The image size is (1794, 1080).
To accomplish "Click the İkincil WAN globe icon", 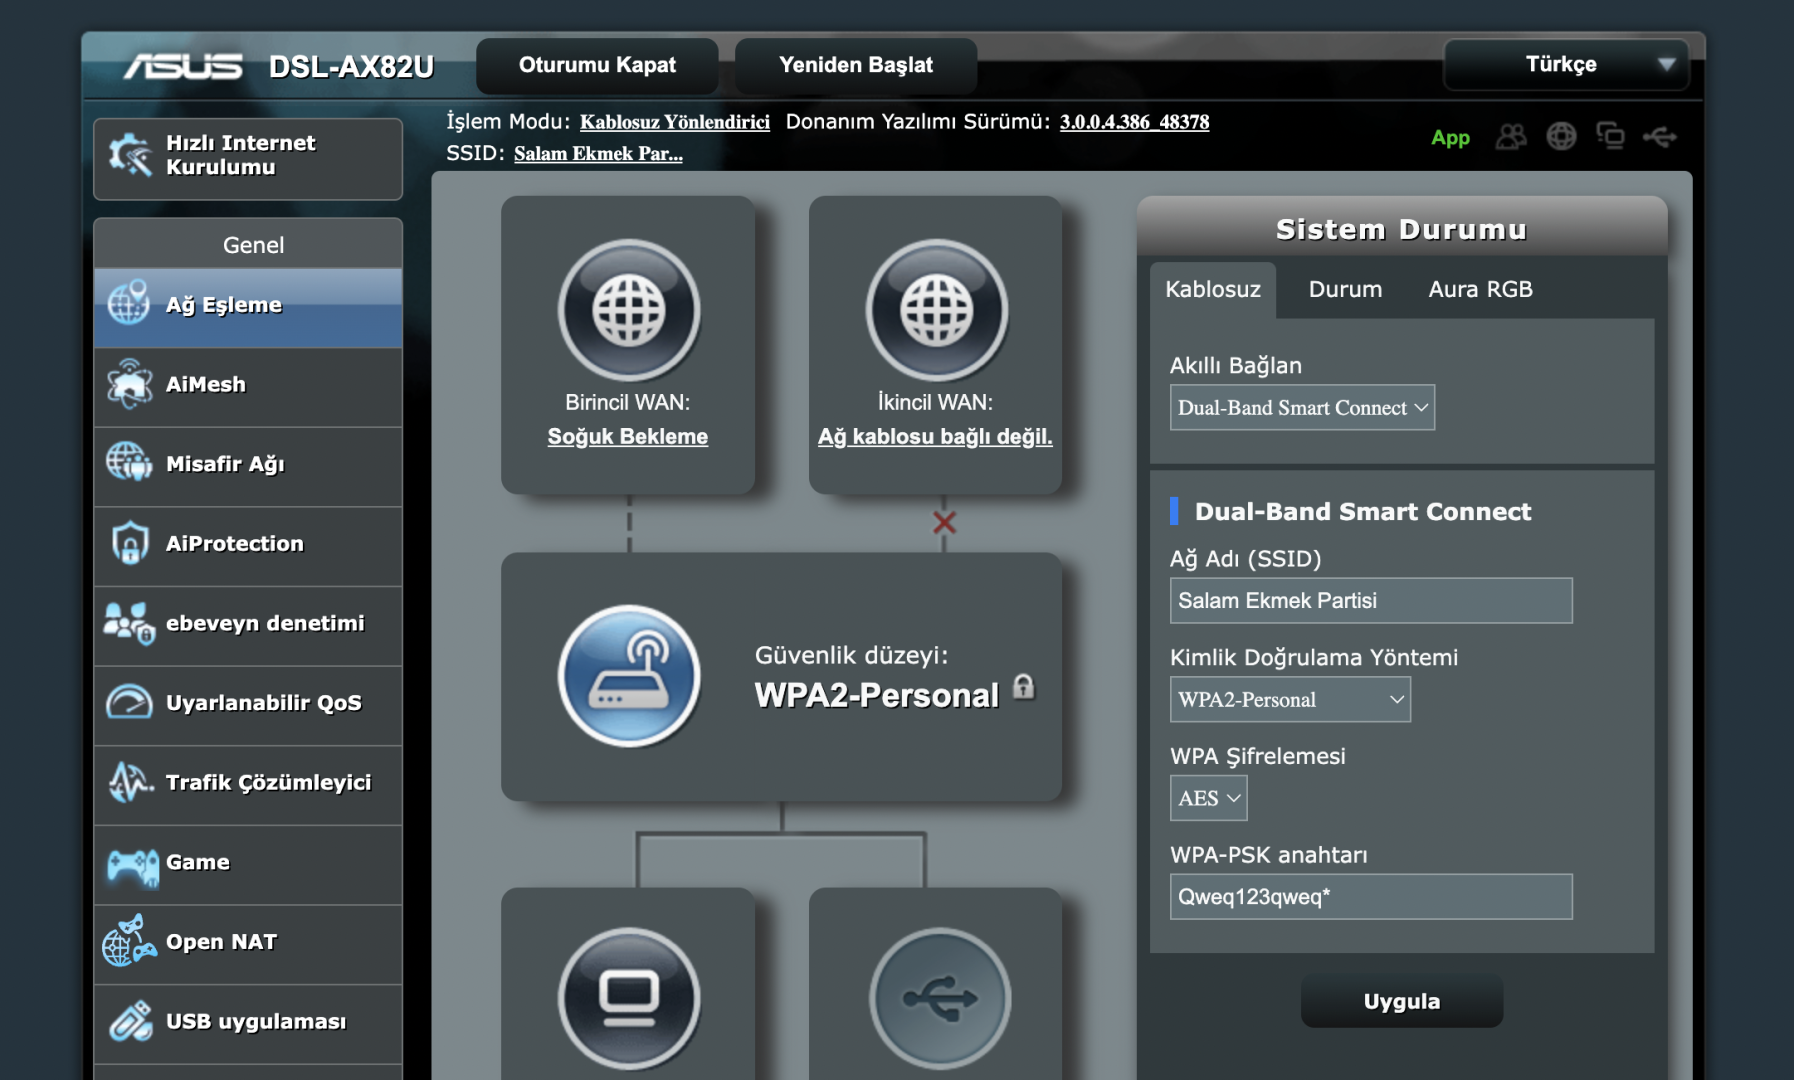I will [936, 310].
